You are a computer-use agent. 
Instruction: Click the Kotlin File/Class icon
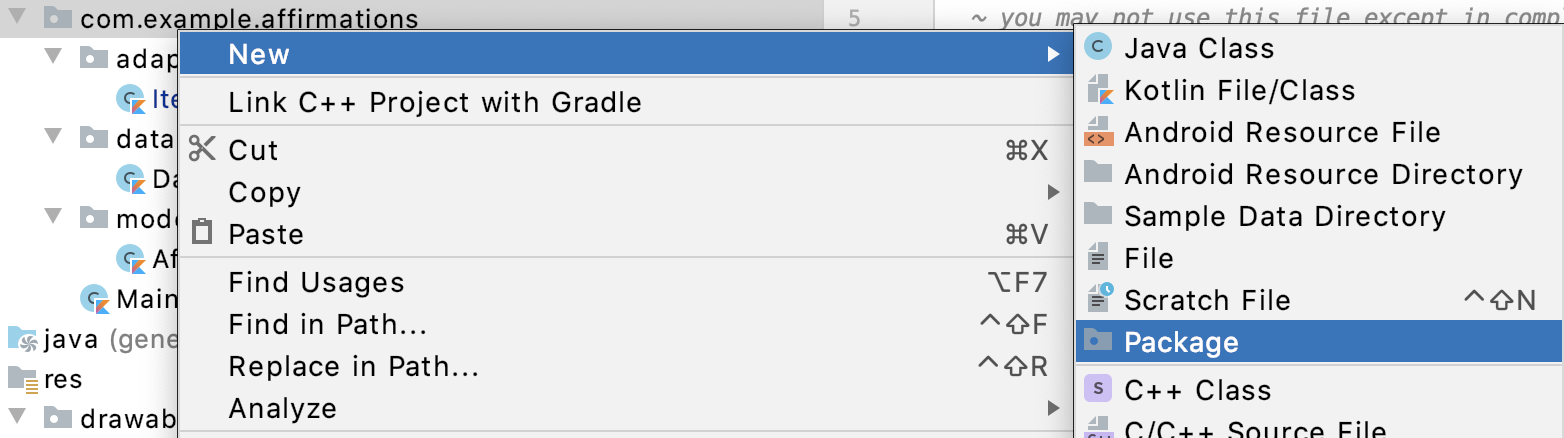[1099, 90]
